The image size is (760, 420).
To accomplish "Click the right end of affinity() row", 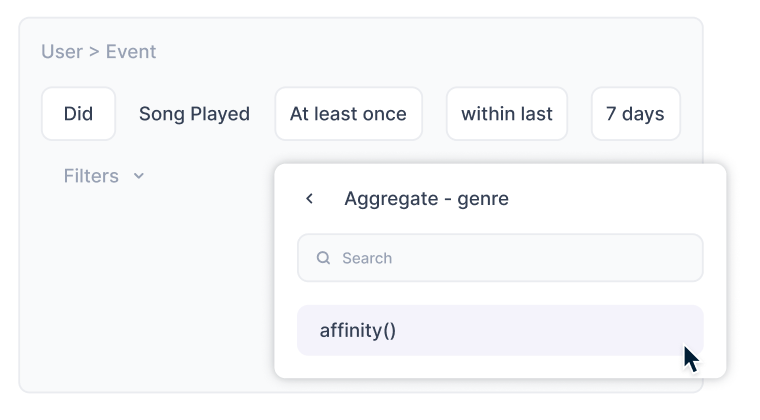I will pos(660,330).
